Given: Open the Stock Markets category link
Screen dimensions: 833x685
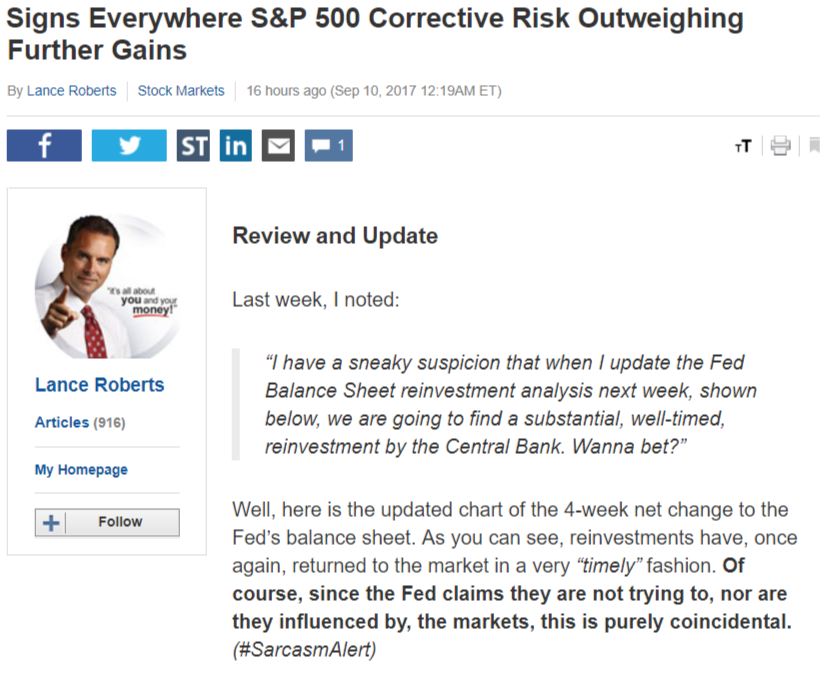Looking at the screenshot, I should (x=181, y=91).
